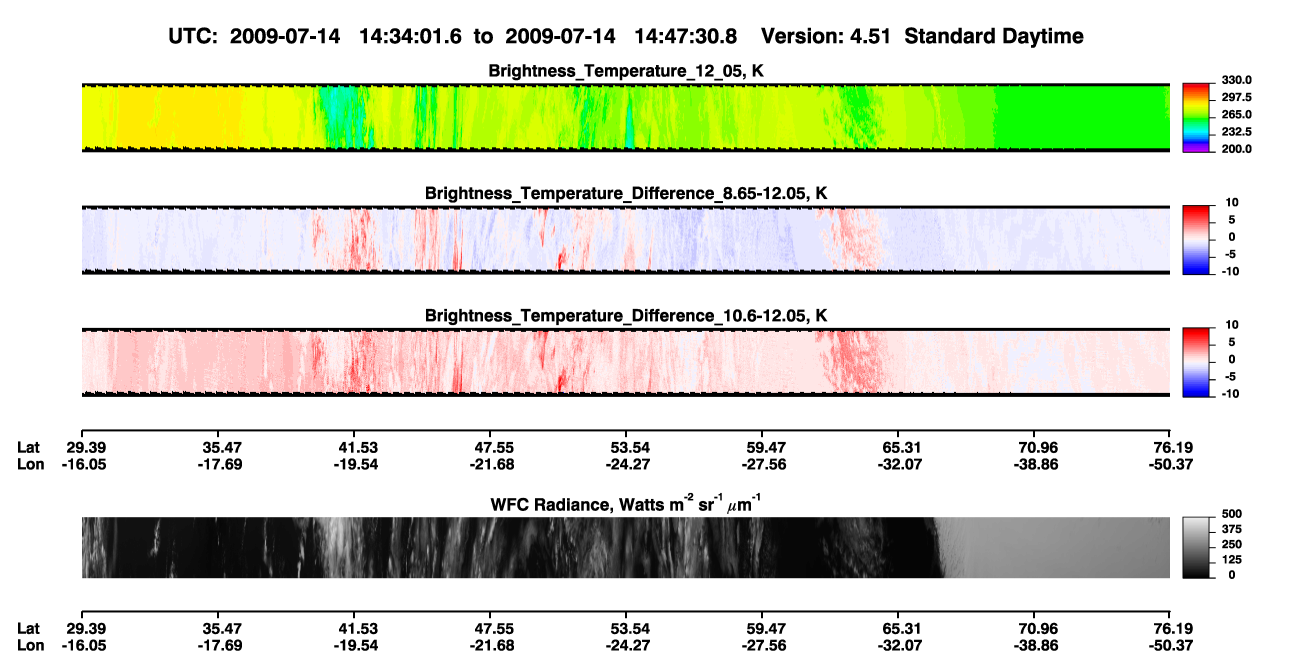Click the 232.5 colorbar label
This screenshot has height=667, width=1300.
pos(1236,131)
